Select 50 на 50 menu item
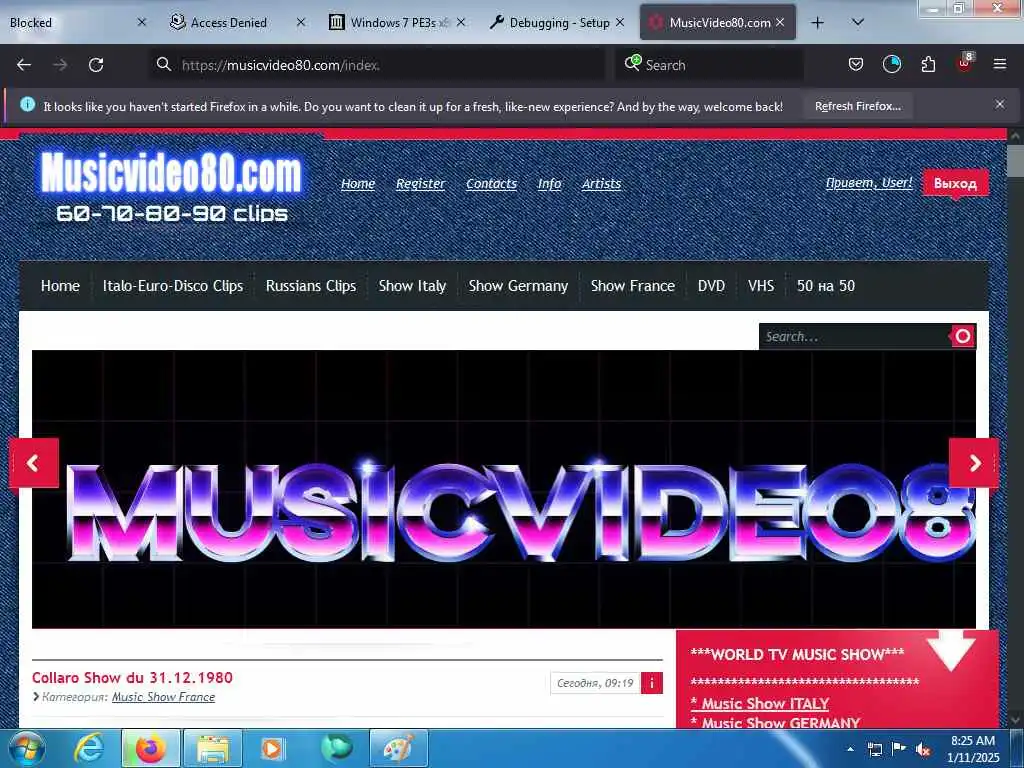The image size is (1024, 768). [825, 286]
